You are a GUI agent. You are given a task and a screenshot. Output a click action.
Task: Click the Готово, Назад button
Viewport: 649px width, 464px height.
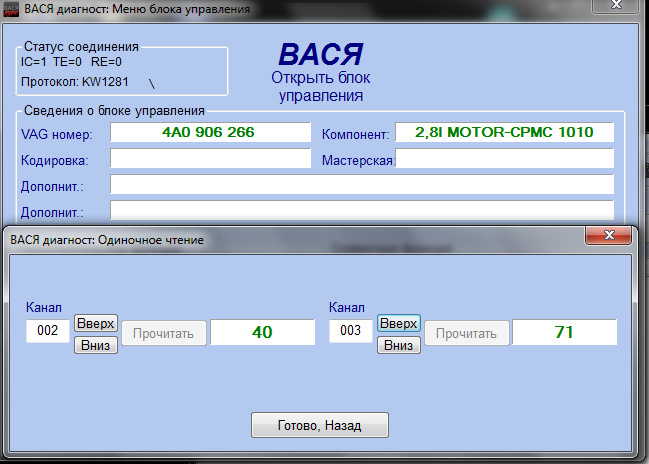[320, 425]
